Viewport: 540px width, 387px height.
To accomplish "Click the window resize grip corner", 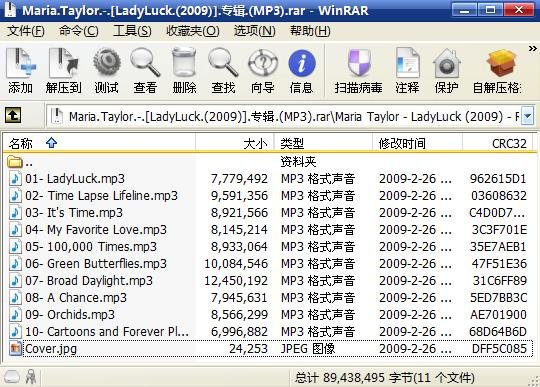I will (534, 381).
